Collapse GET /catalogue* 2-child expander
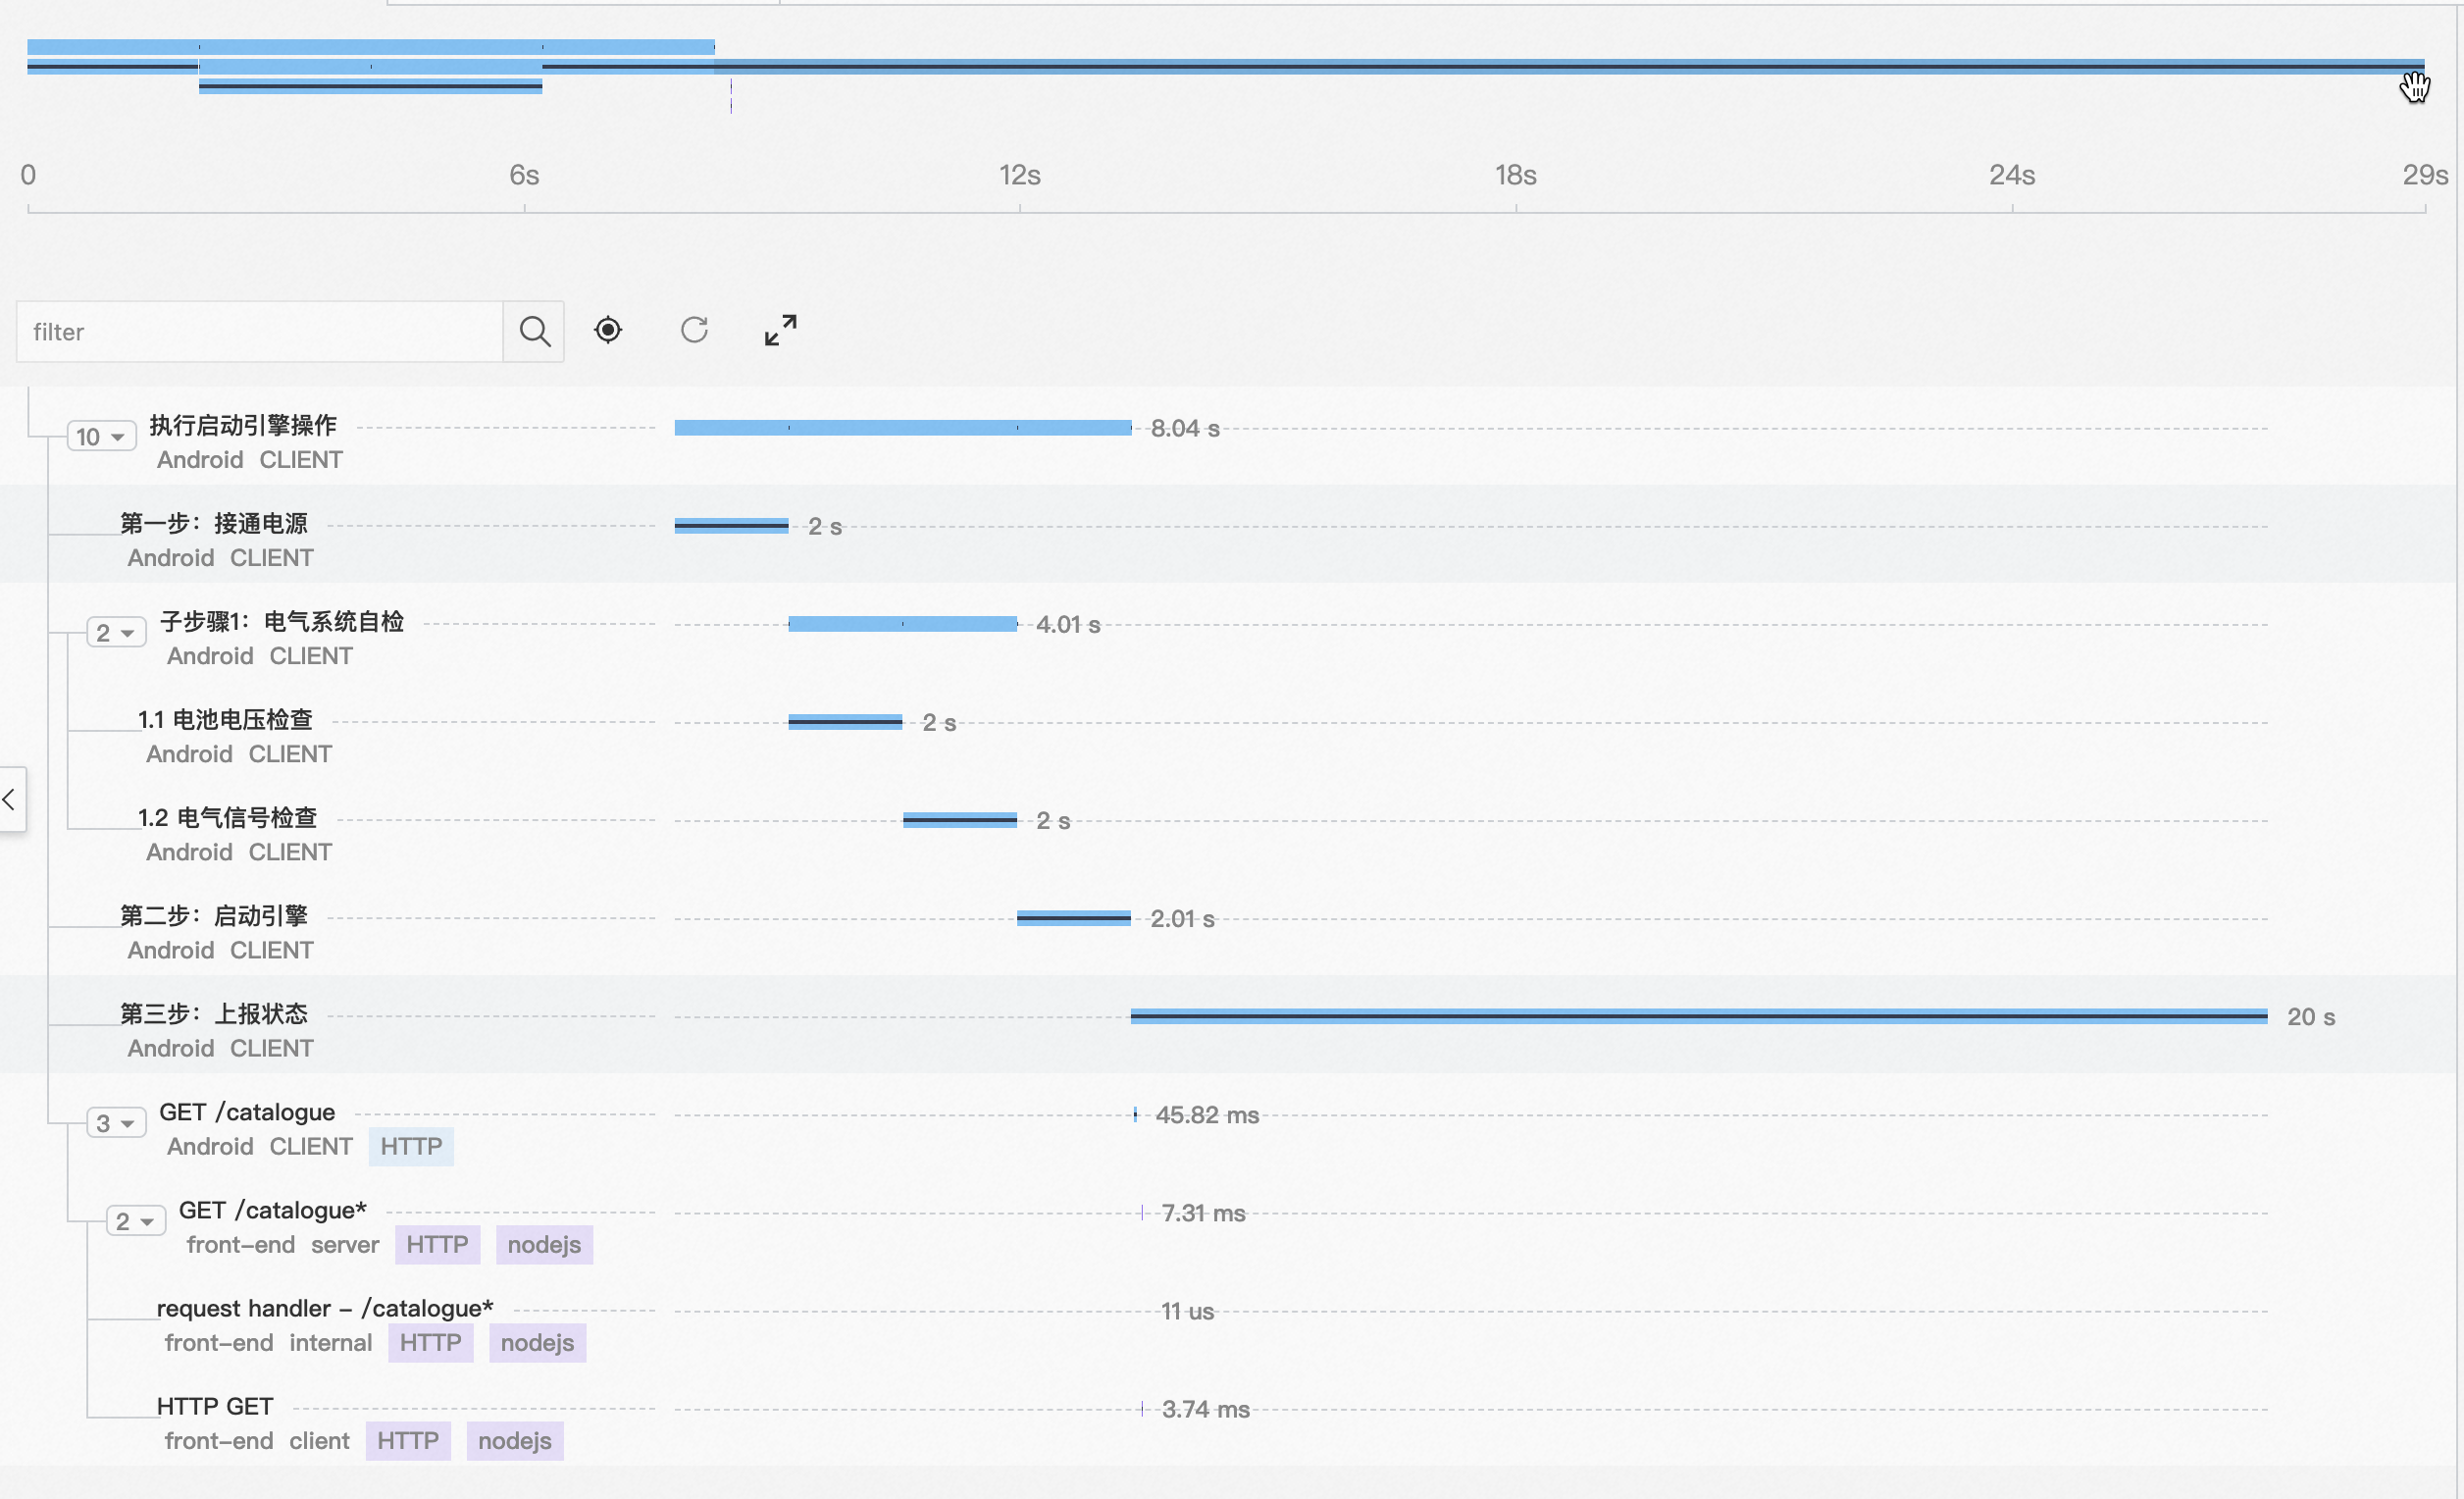2464x1499 pixels. [135, 1221]
